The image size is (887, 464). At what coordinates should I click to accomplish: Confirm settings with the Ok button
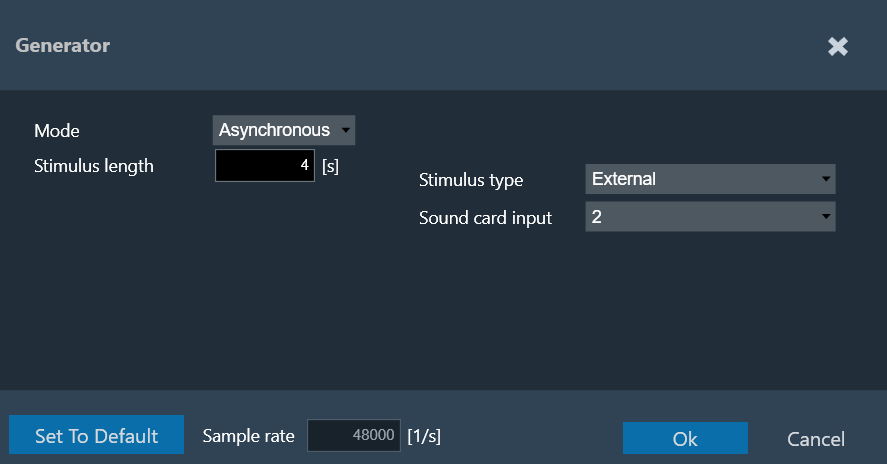click(685, 438)
